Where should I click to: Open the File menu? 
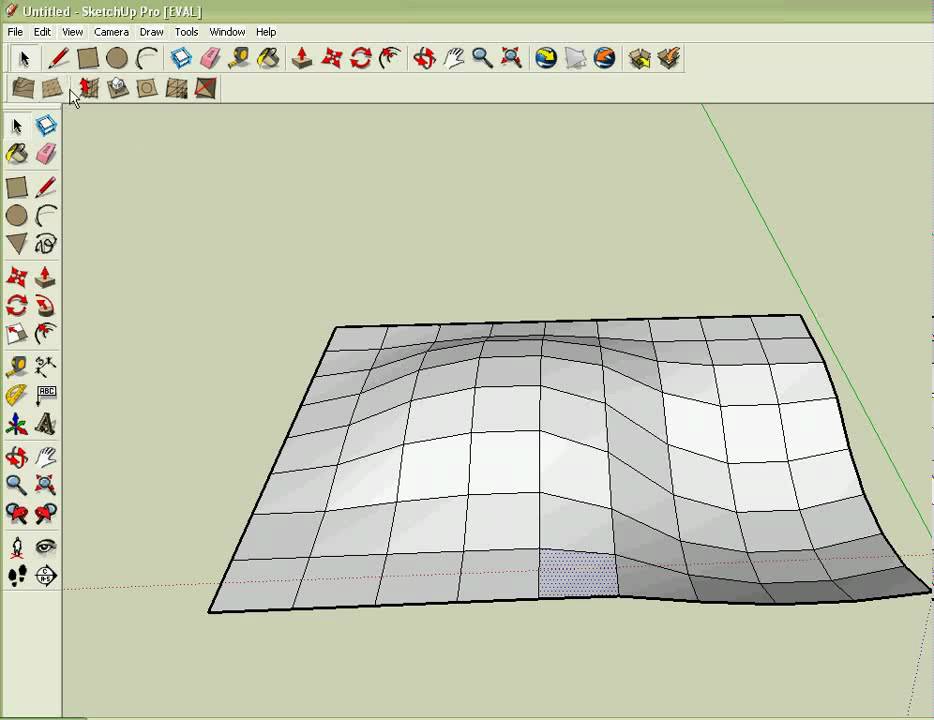15,32
